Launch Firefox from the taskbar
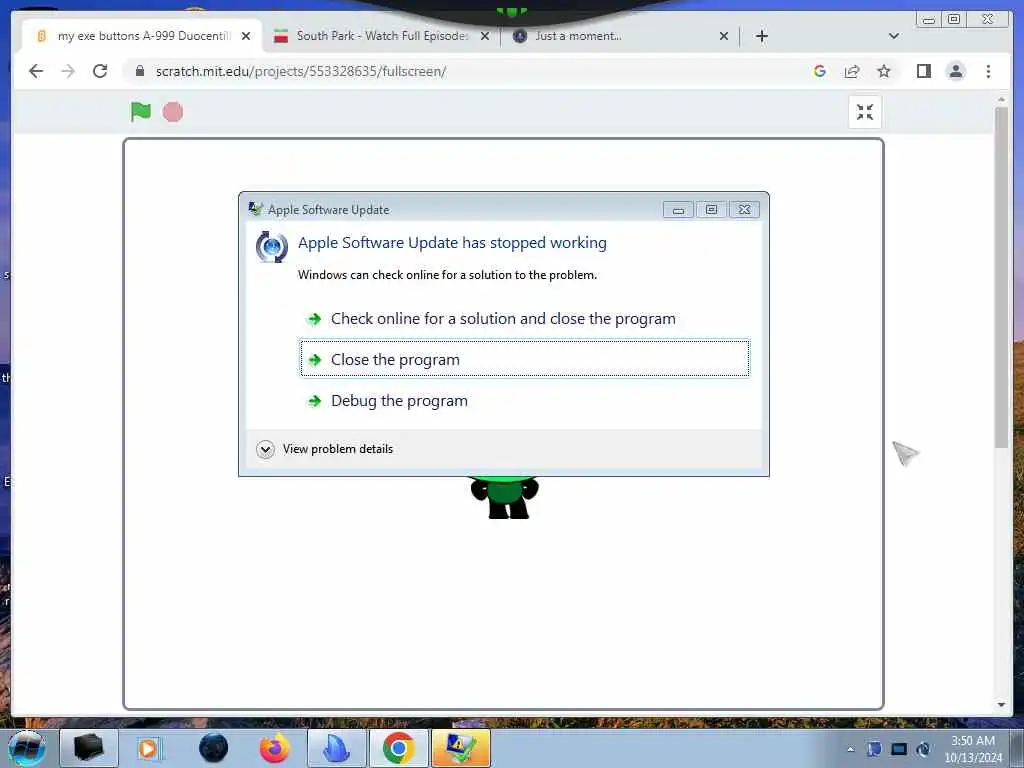 click(x=275, y=748)
